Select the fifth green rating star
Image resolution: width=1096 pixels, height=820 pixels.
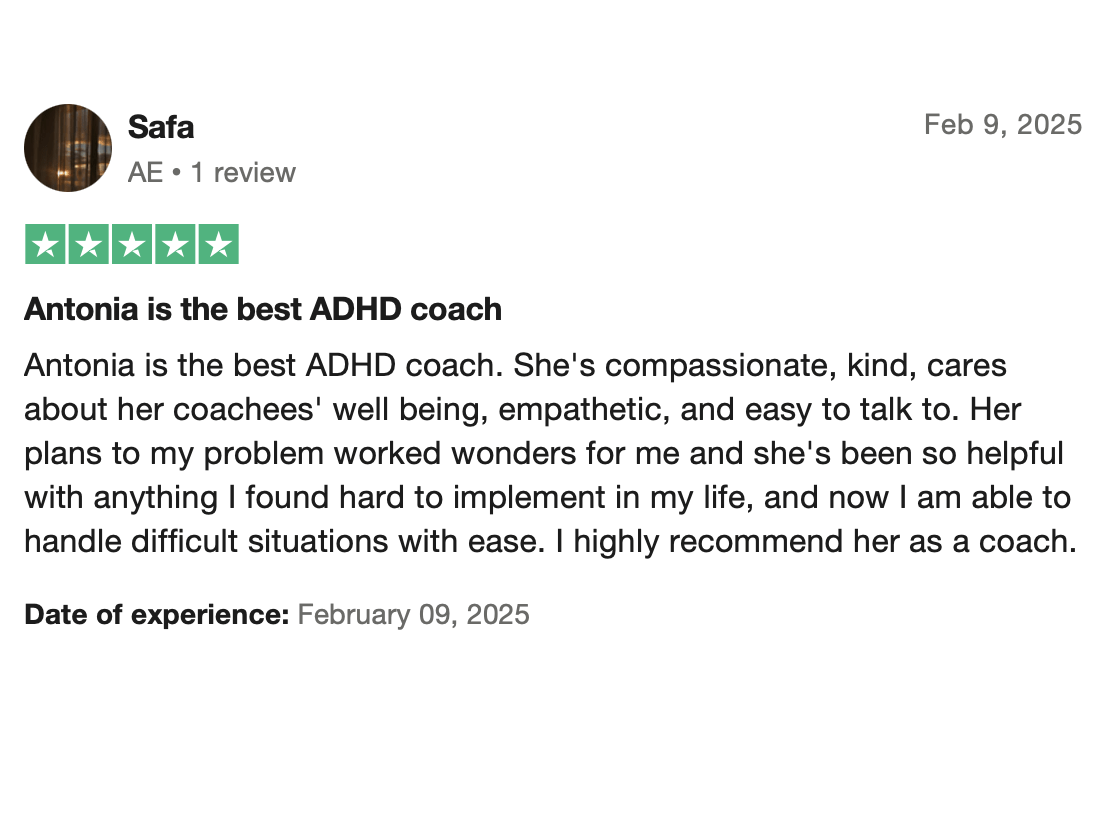coord(218,244)
